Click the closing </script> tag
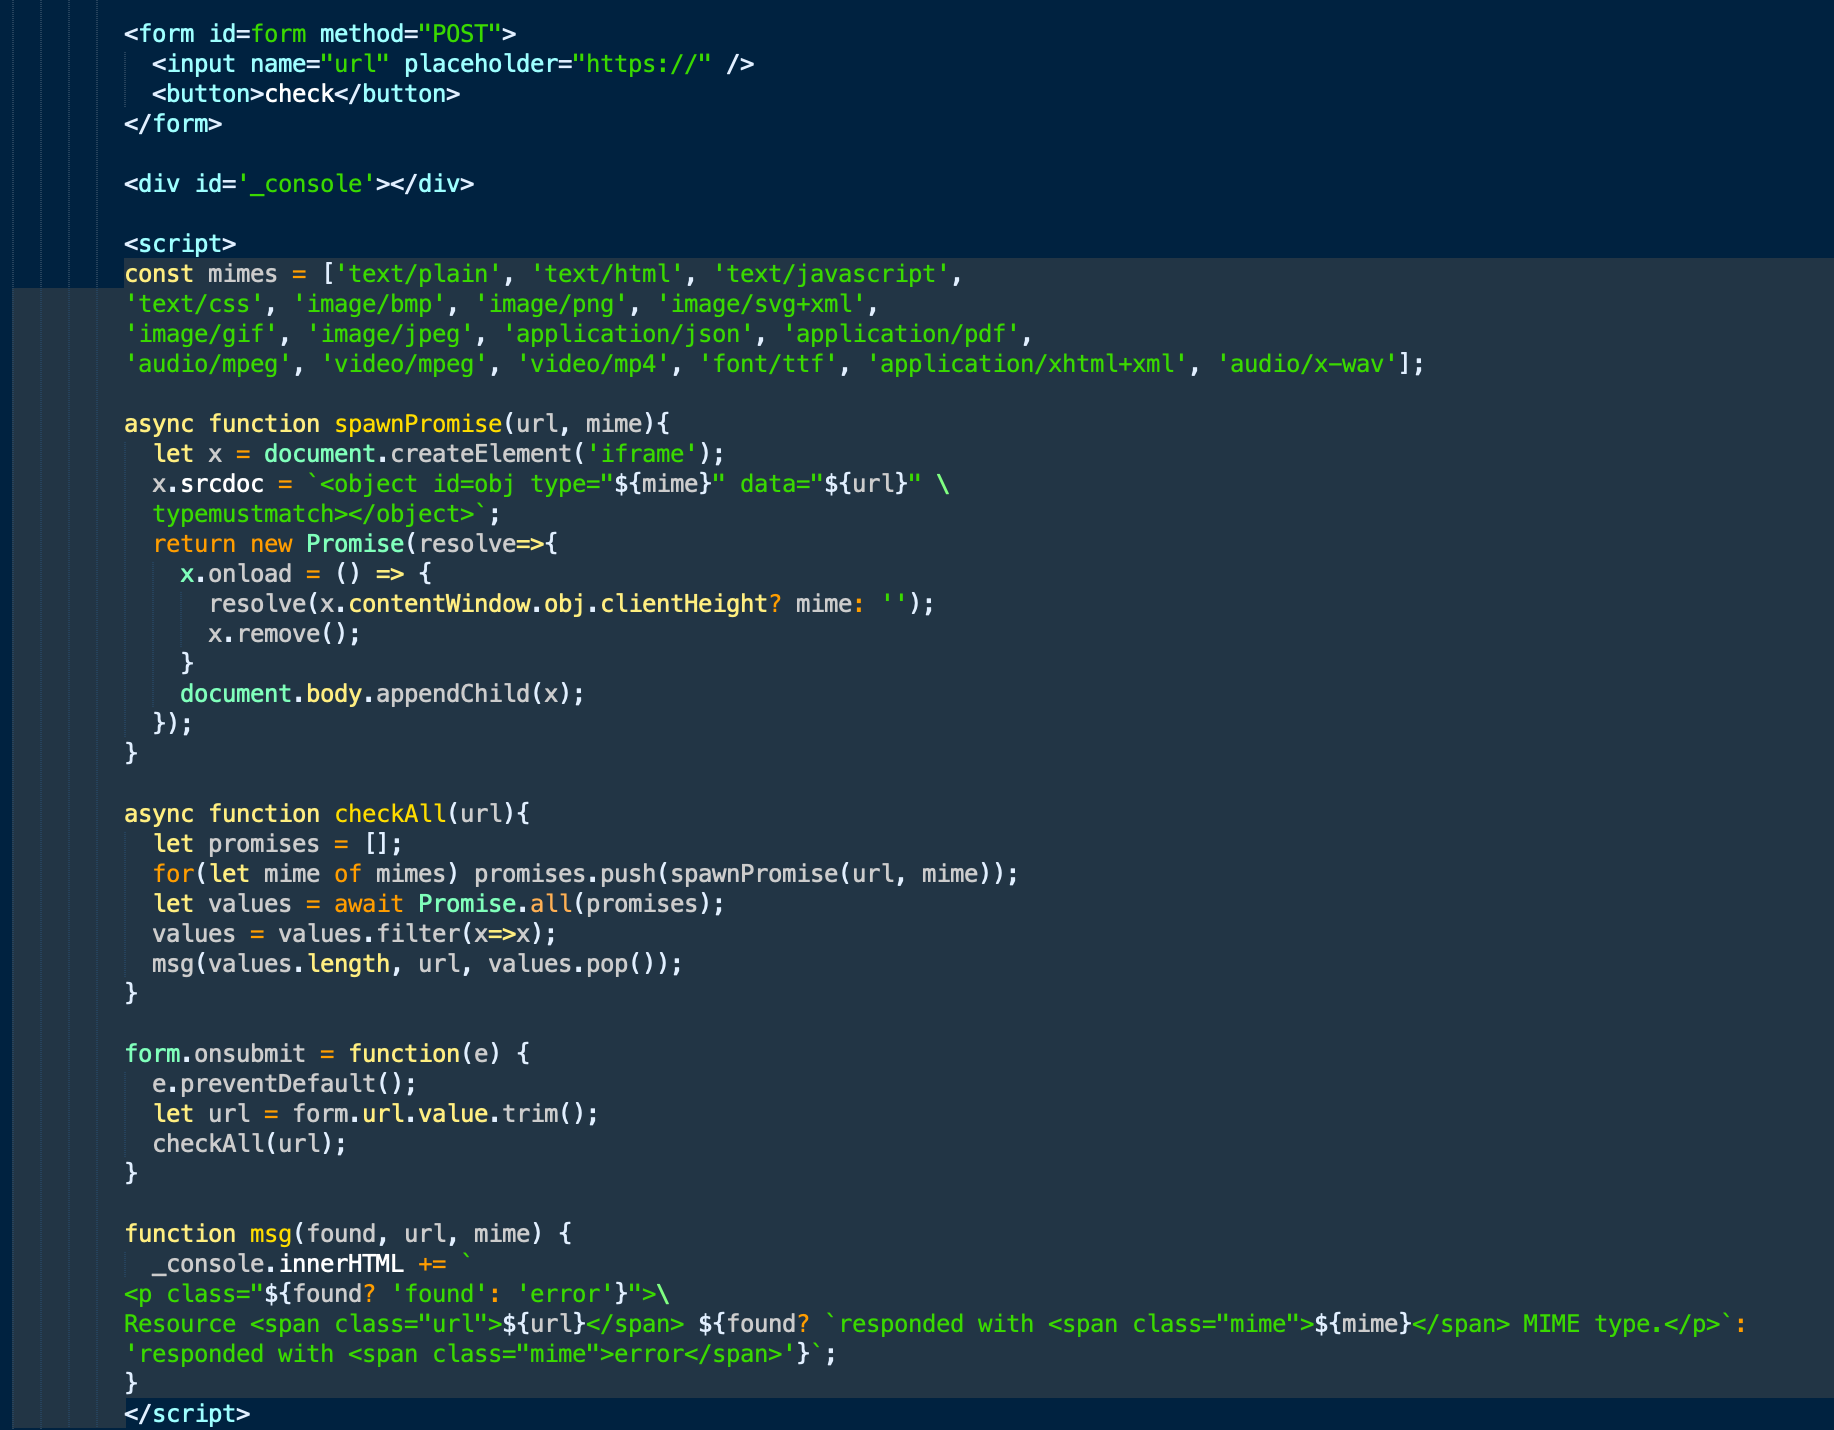The height and width of the screenshot is (1430, 1834). coord(187,1414)
